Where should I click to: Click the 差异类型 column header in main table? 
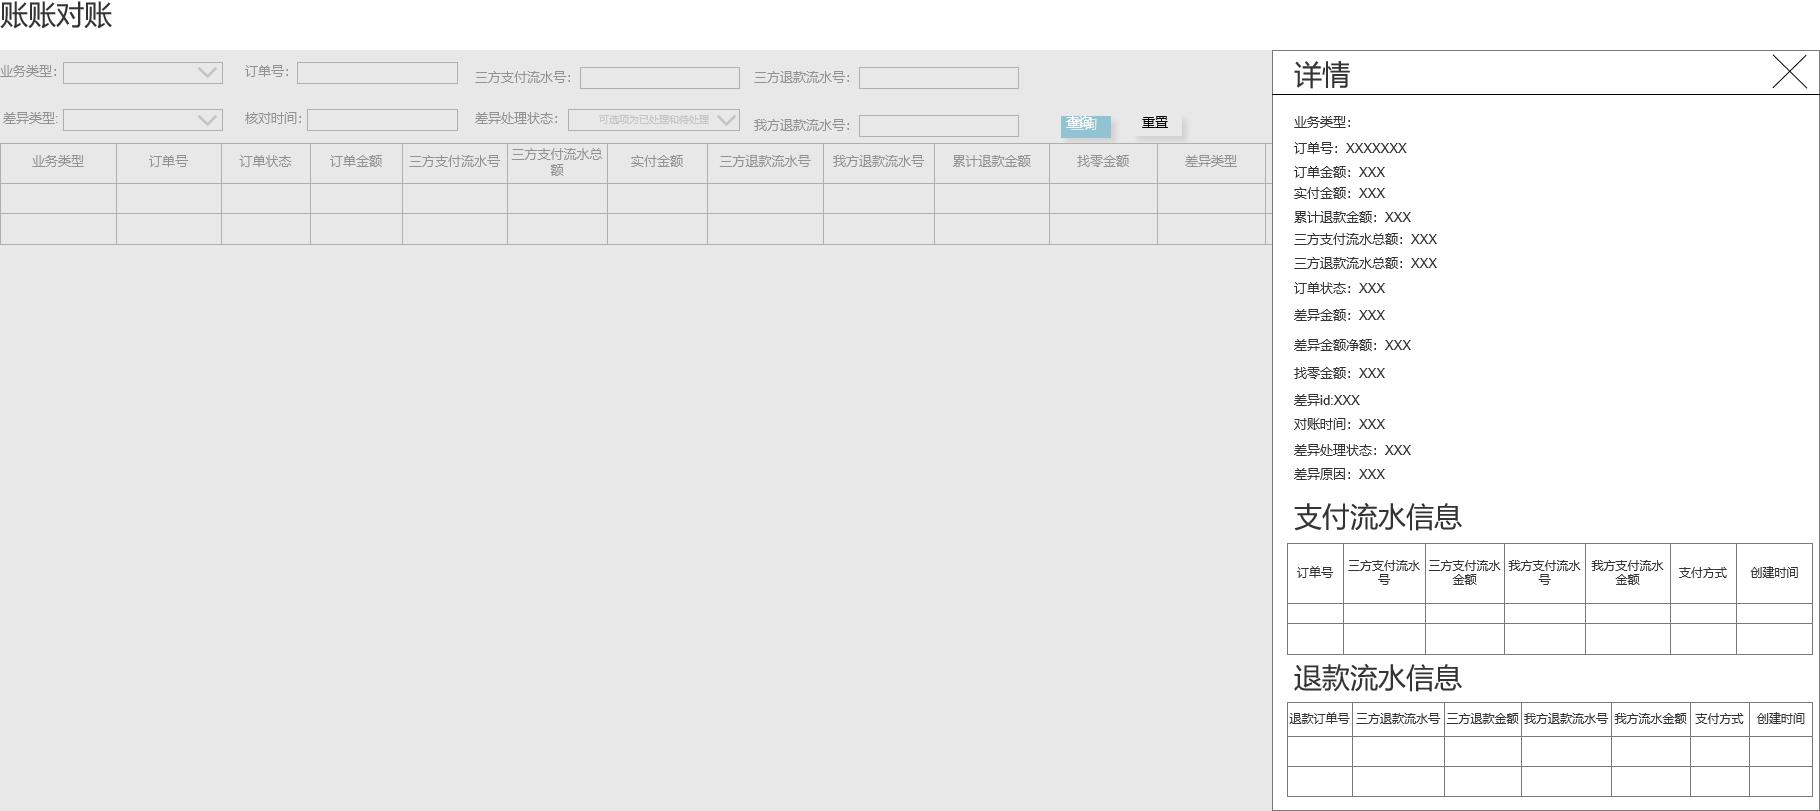tap(1211, 163)
